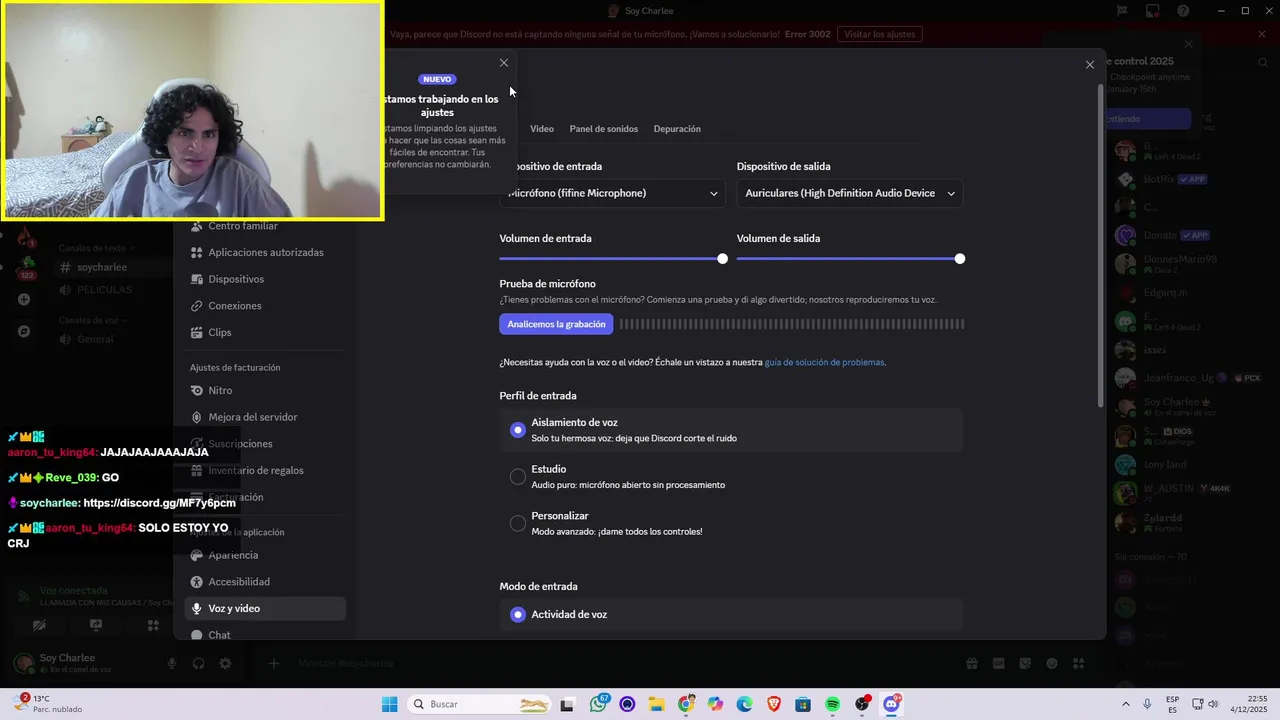Open the discover servers compass icon
Viewport: 1280px width, 720px height.
tap(24, 331)
